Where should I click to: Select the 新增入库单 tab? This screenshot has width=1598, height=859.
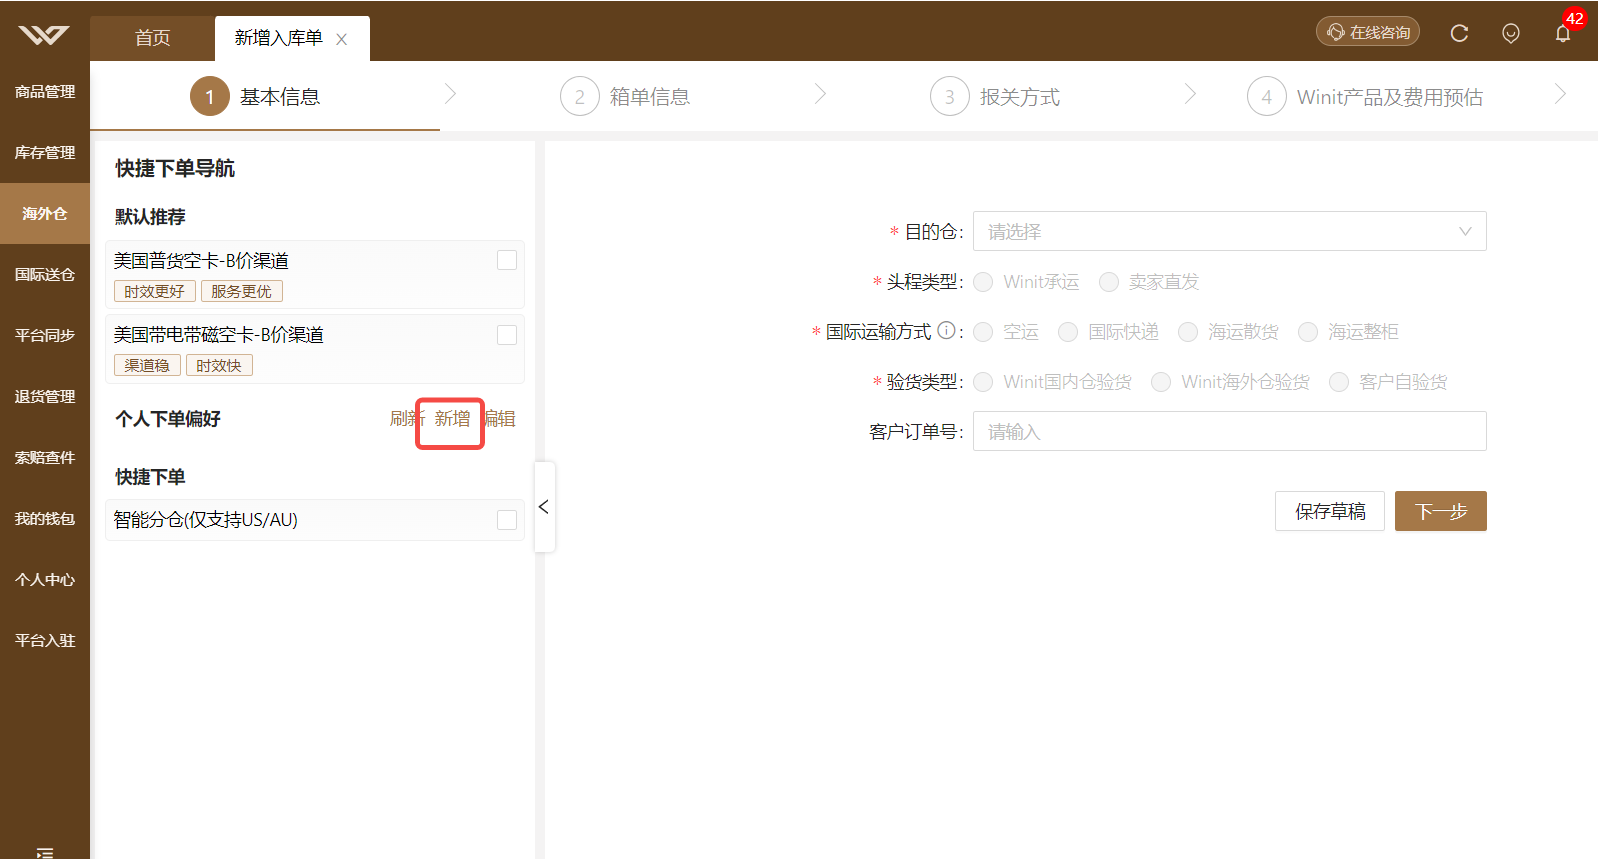279,38
